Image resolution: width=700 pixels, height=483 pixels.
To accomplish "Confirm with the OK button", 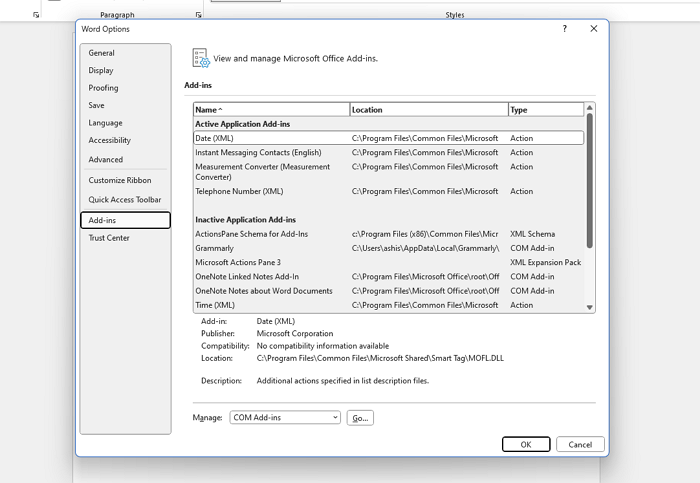I will (x=526, y=444).
